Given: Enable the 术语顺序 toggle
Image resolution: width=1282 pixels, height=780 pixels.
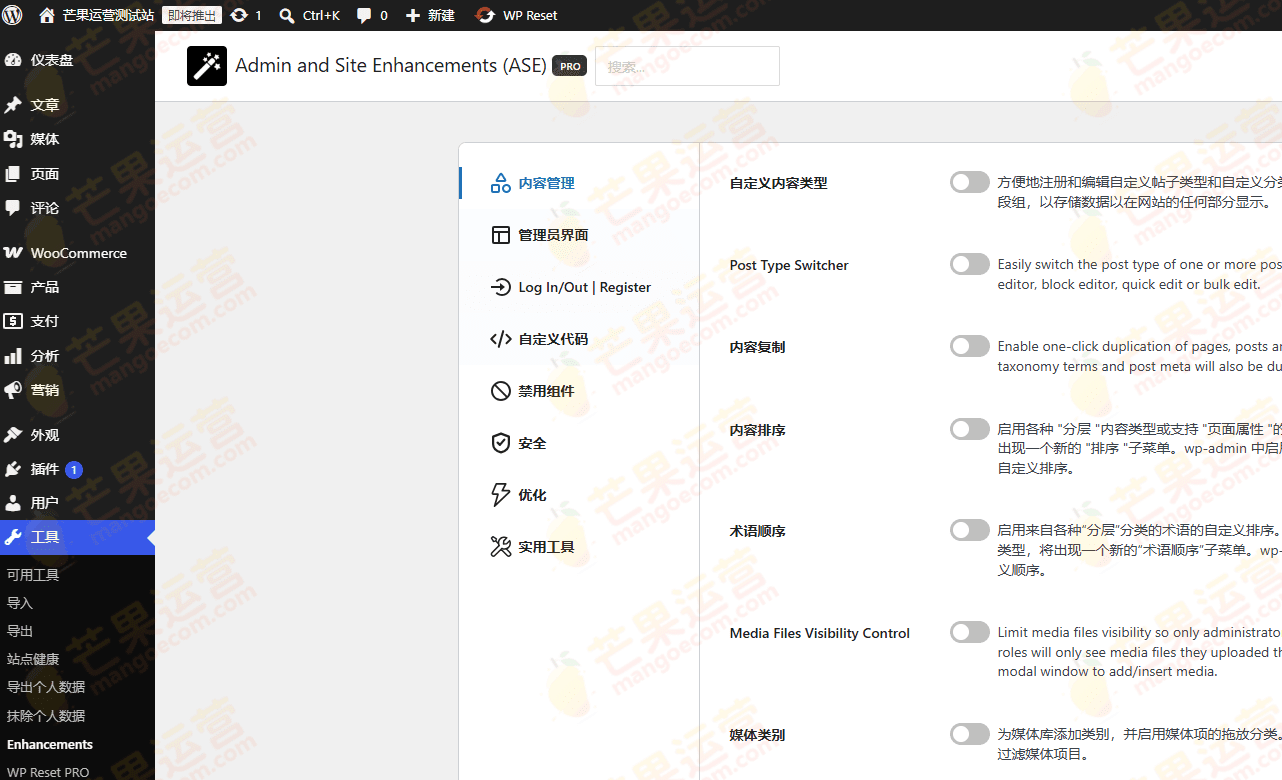Looking at the screenshot, I should [970, 530].
